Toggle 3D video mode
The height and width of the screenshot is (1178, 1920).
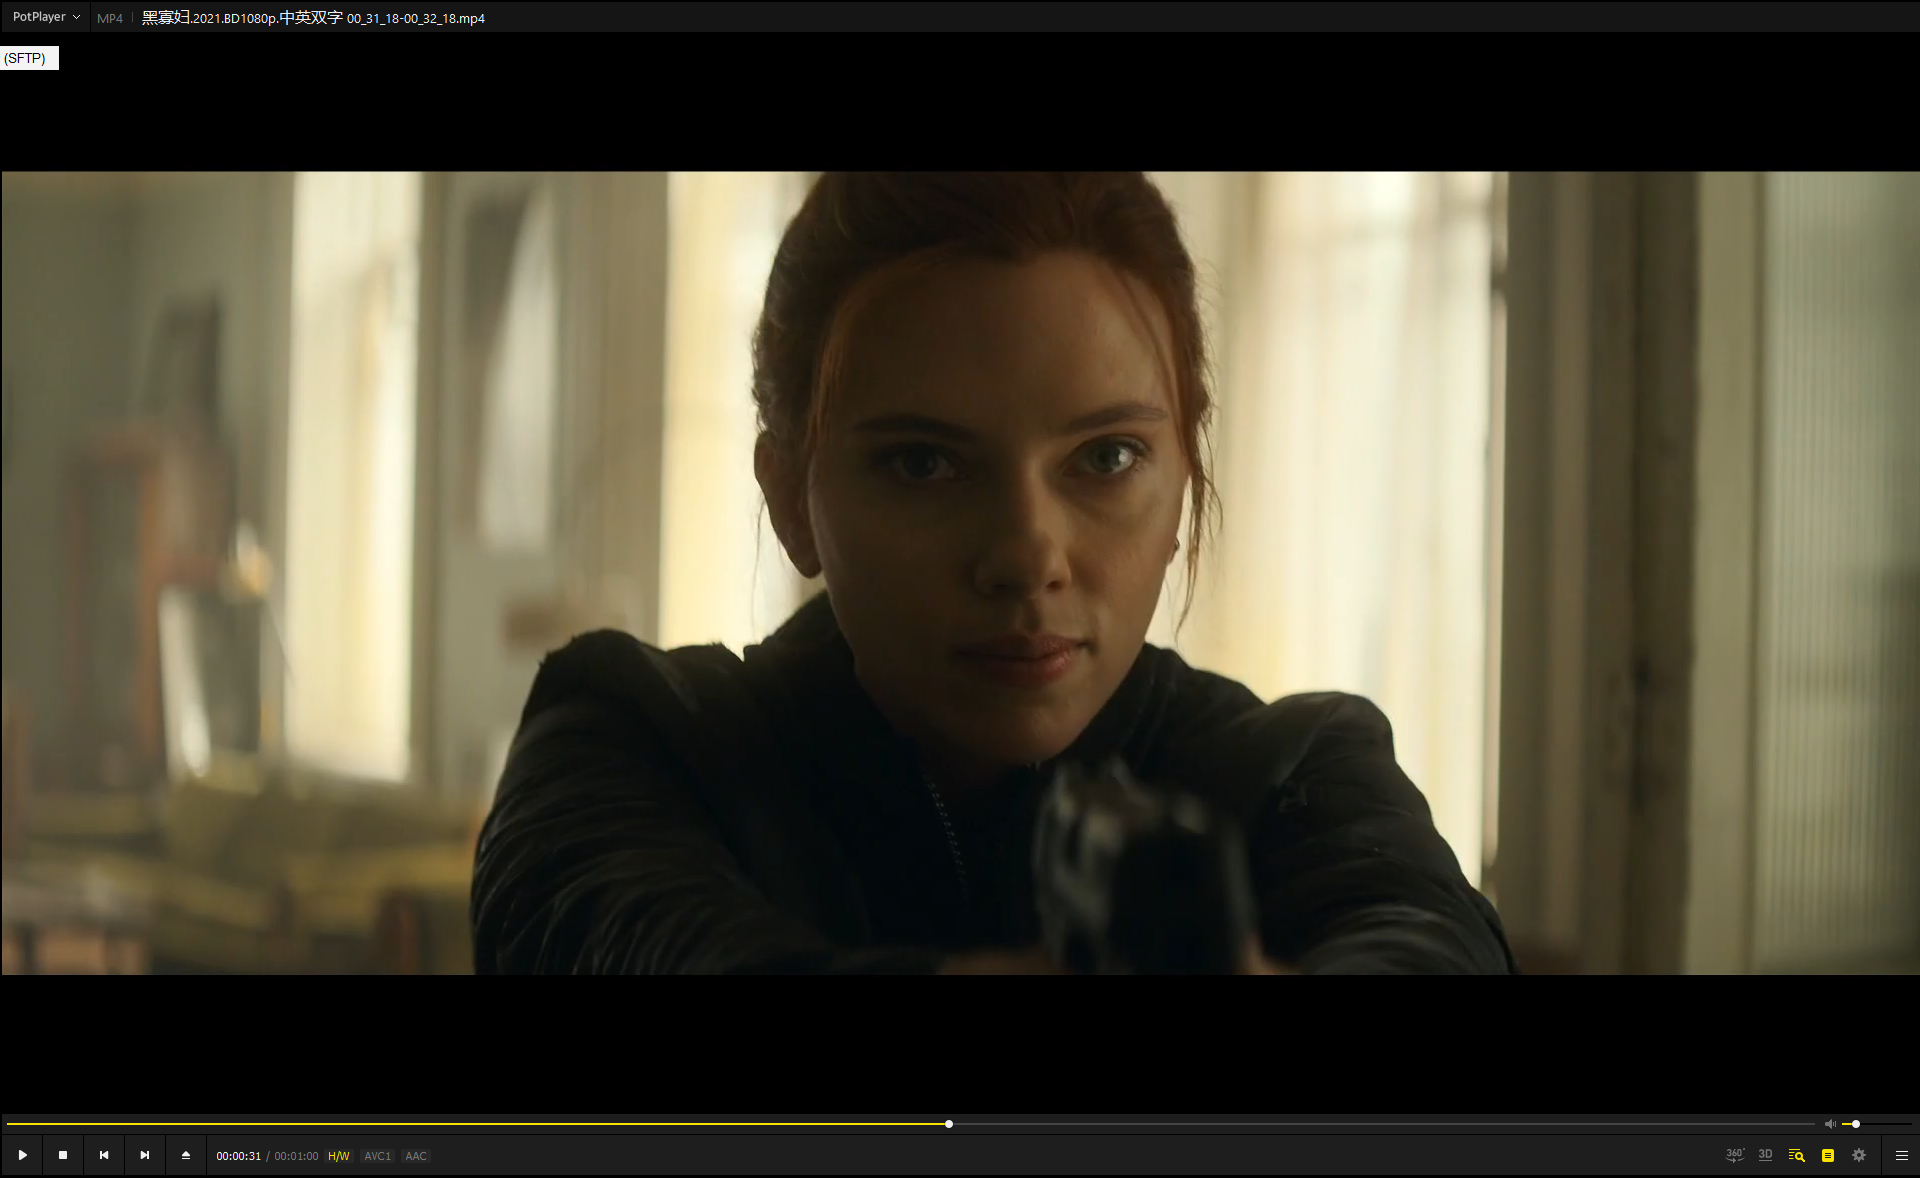click(x=1766, y=1155)
